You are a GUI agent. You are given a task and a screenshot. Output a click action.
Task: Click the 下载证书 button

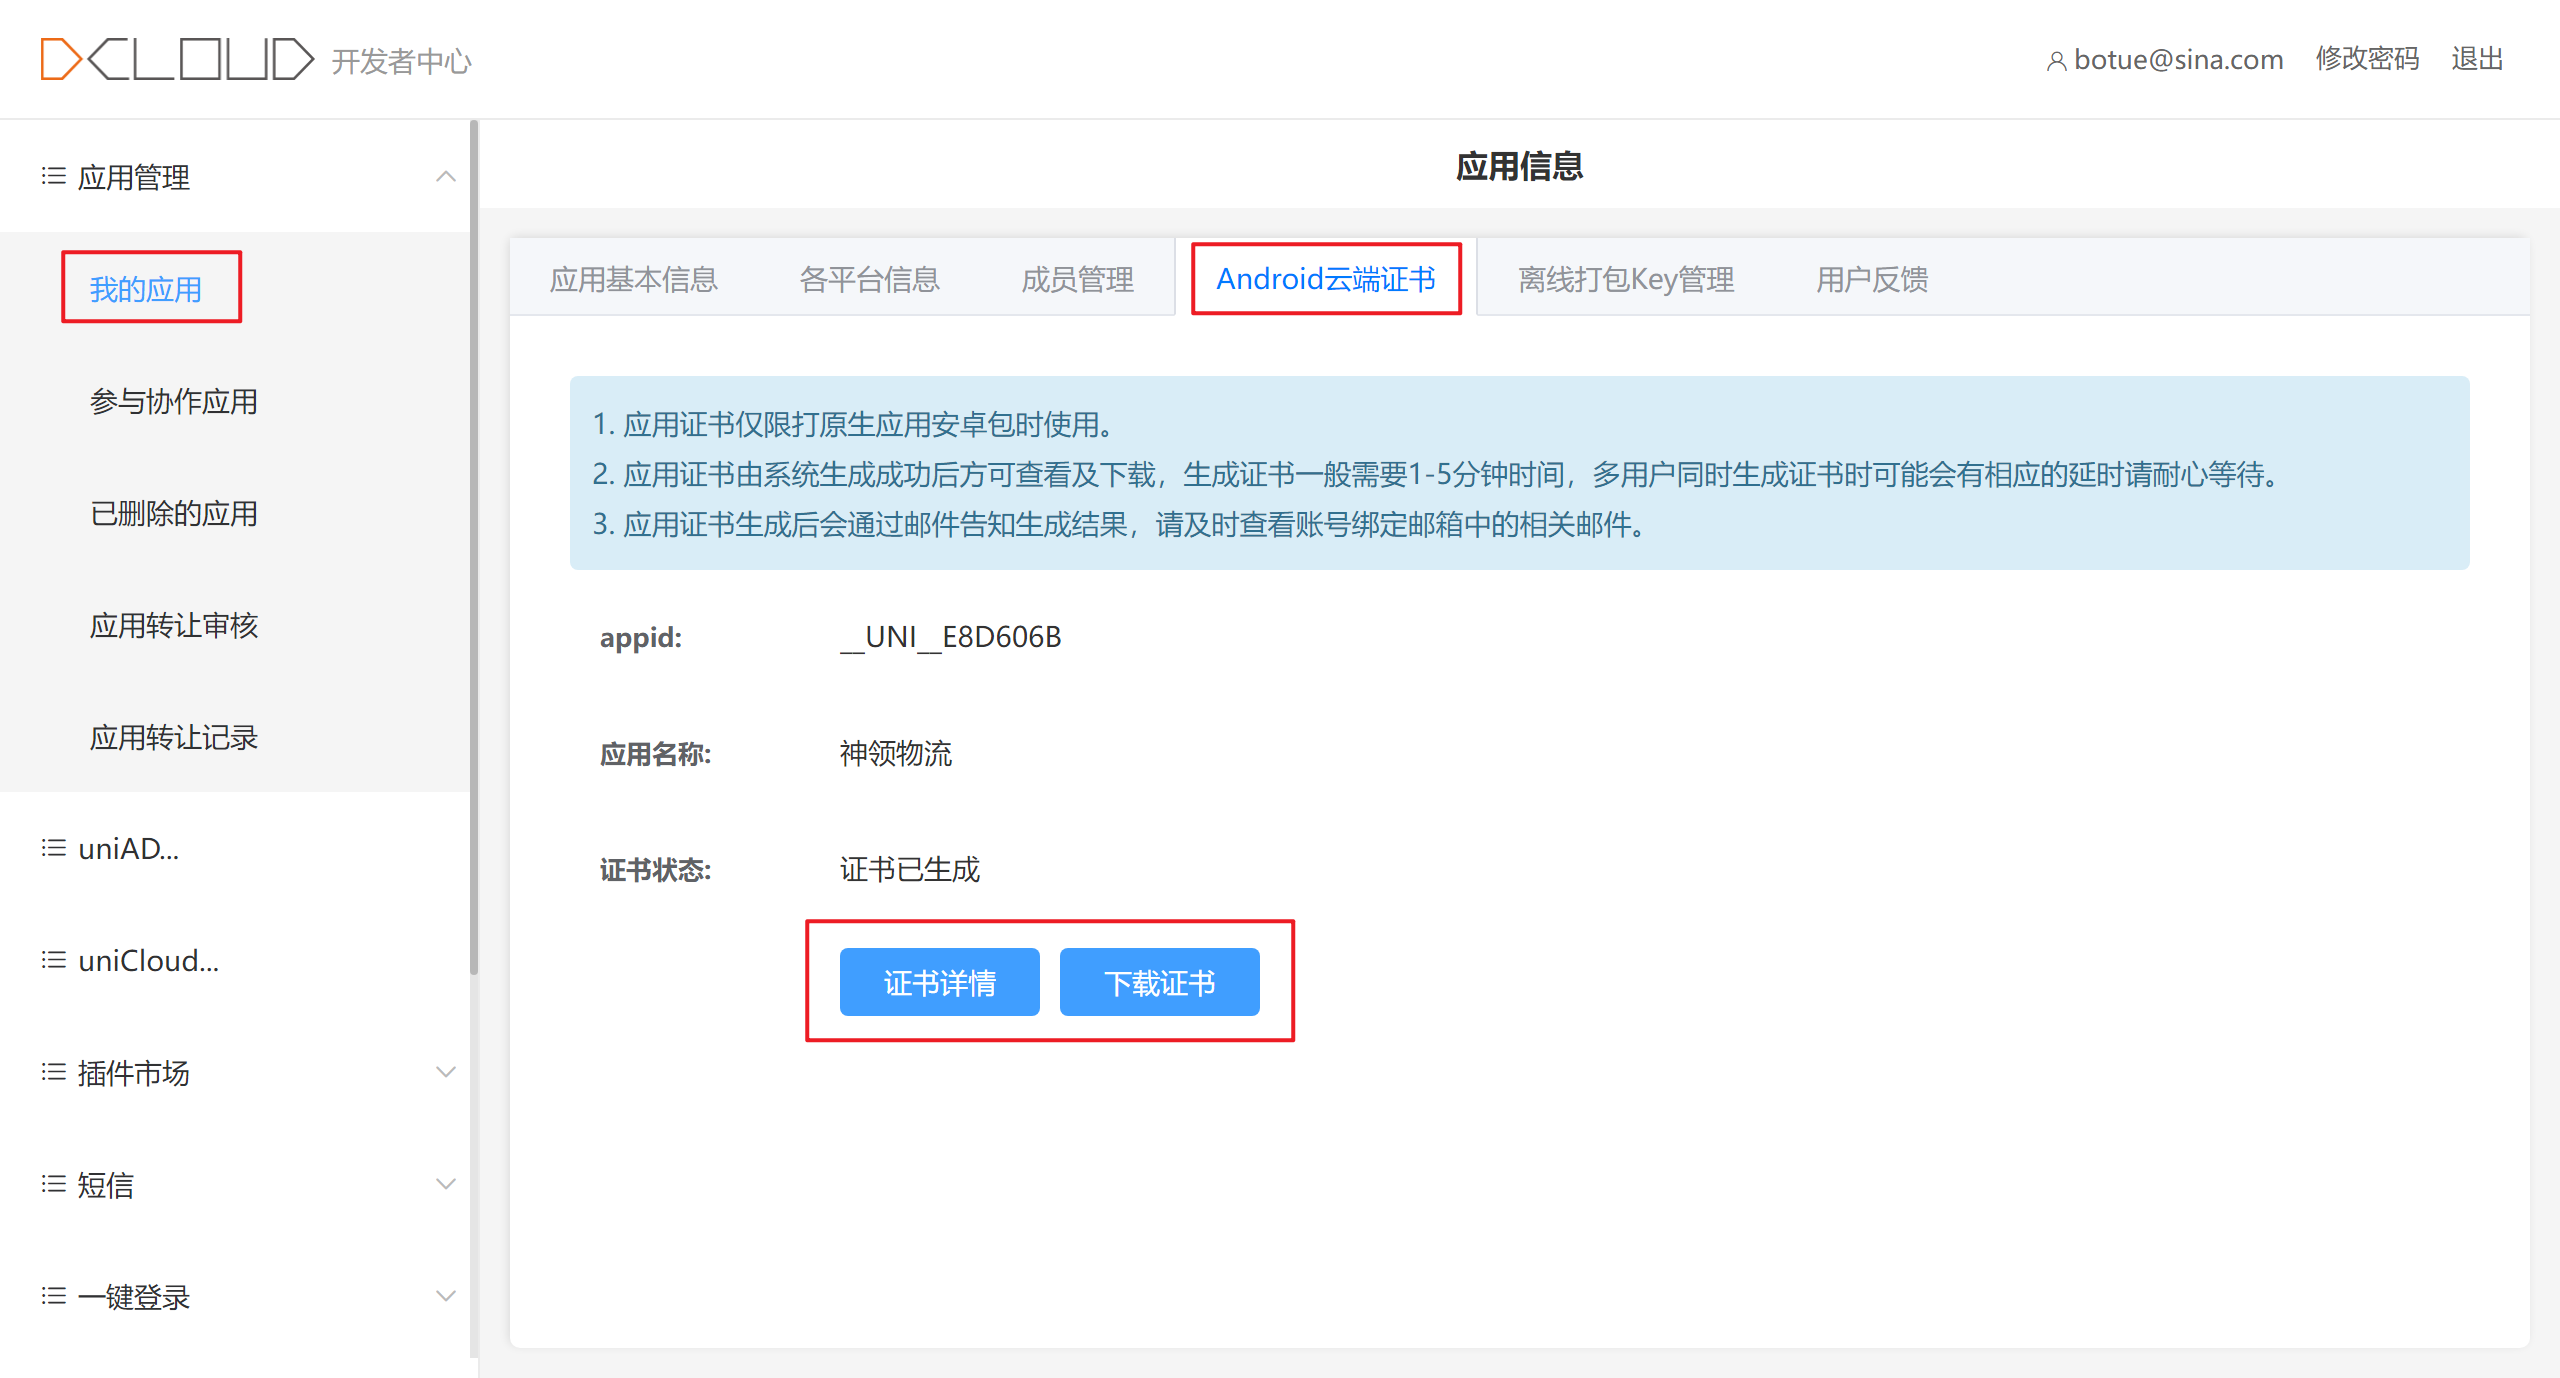pos(1159,983)
